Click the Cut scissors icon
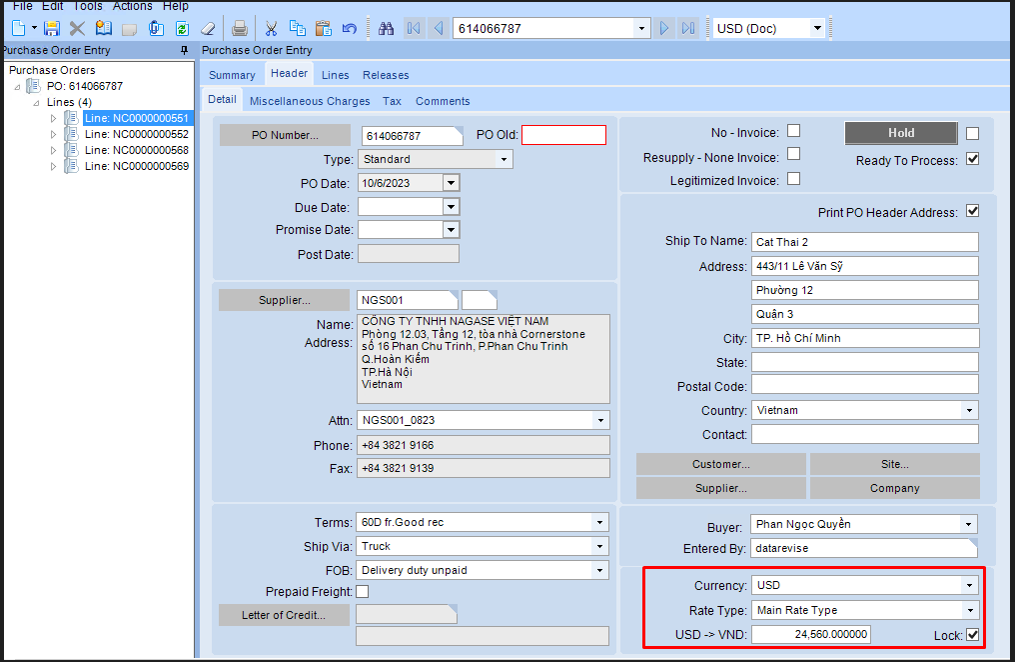The image size is (1015, 662). (x=271, y=28)
